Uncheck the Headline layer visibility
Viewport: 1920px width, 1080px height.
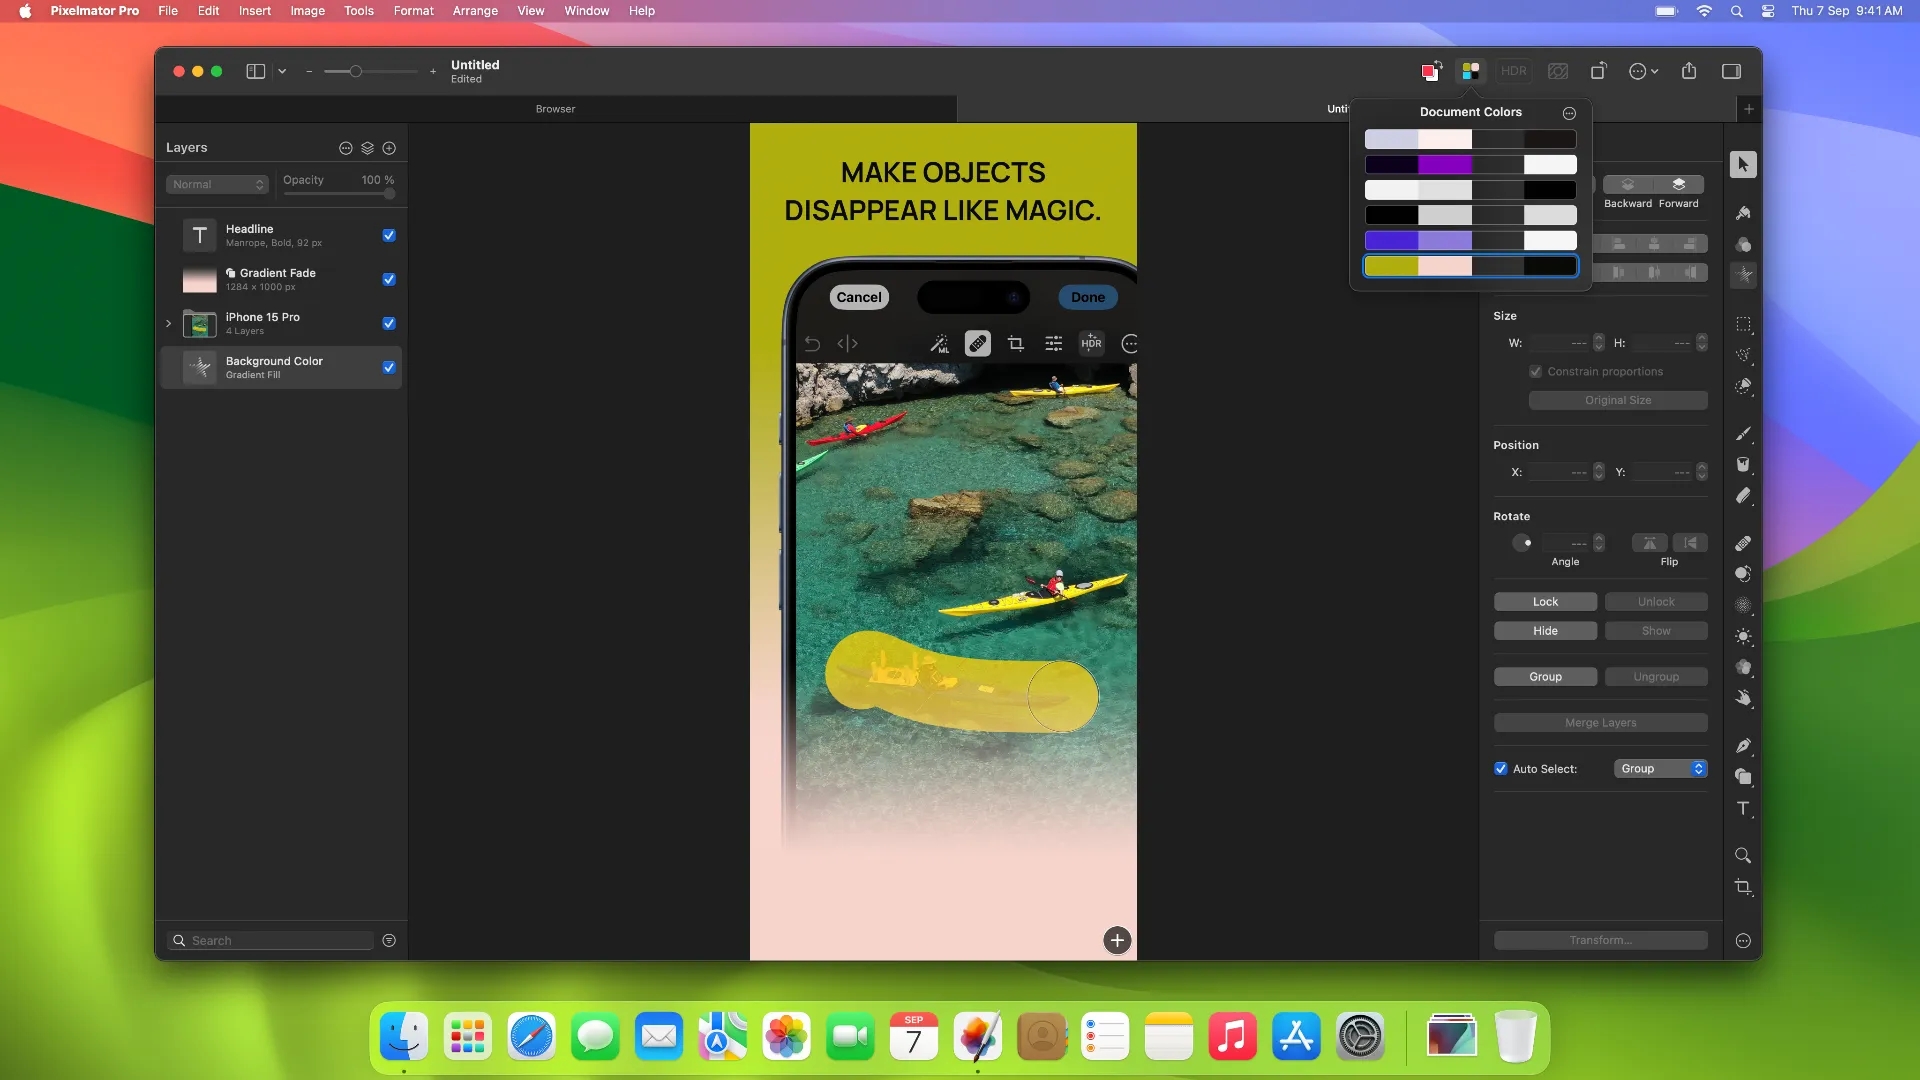tap(389, 235)
